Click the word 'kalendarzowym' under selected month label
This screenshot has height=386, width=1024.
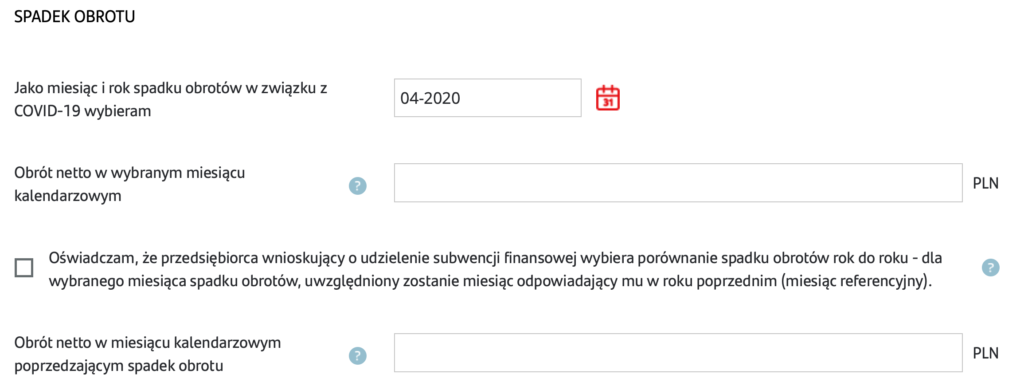coord(68,195)
